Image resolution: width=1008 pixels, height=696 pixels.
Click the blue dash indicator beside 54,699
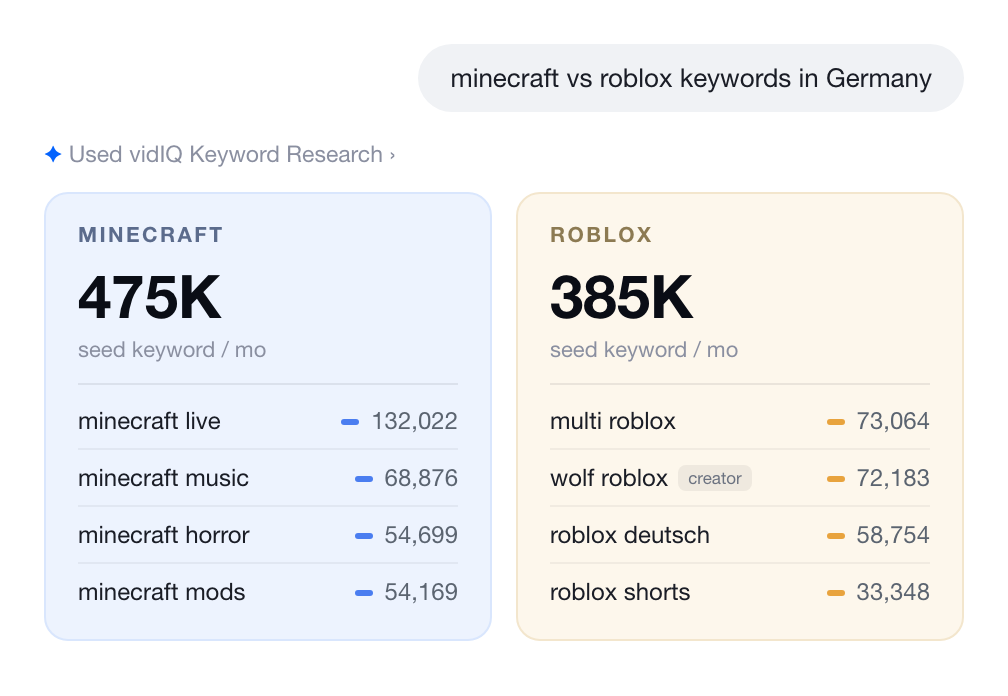(x=364, y=536)
